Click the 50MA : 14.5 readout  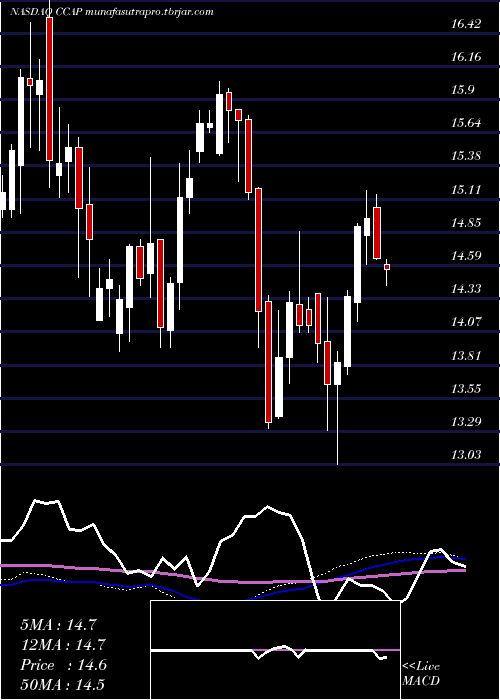pos(63,685)
